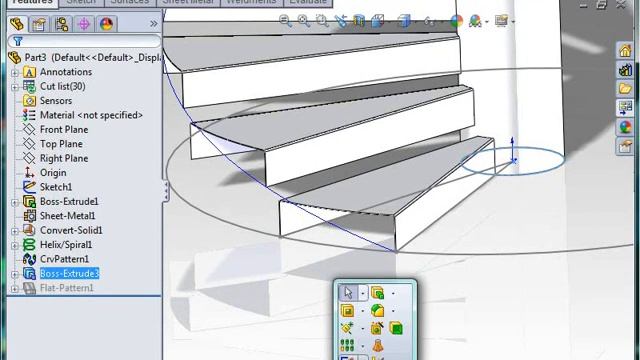Click the Fillet tool in shortcut bar

click(x=378, y=311)
